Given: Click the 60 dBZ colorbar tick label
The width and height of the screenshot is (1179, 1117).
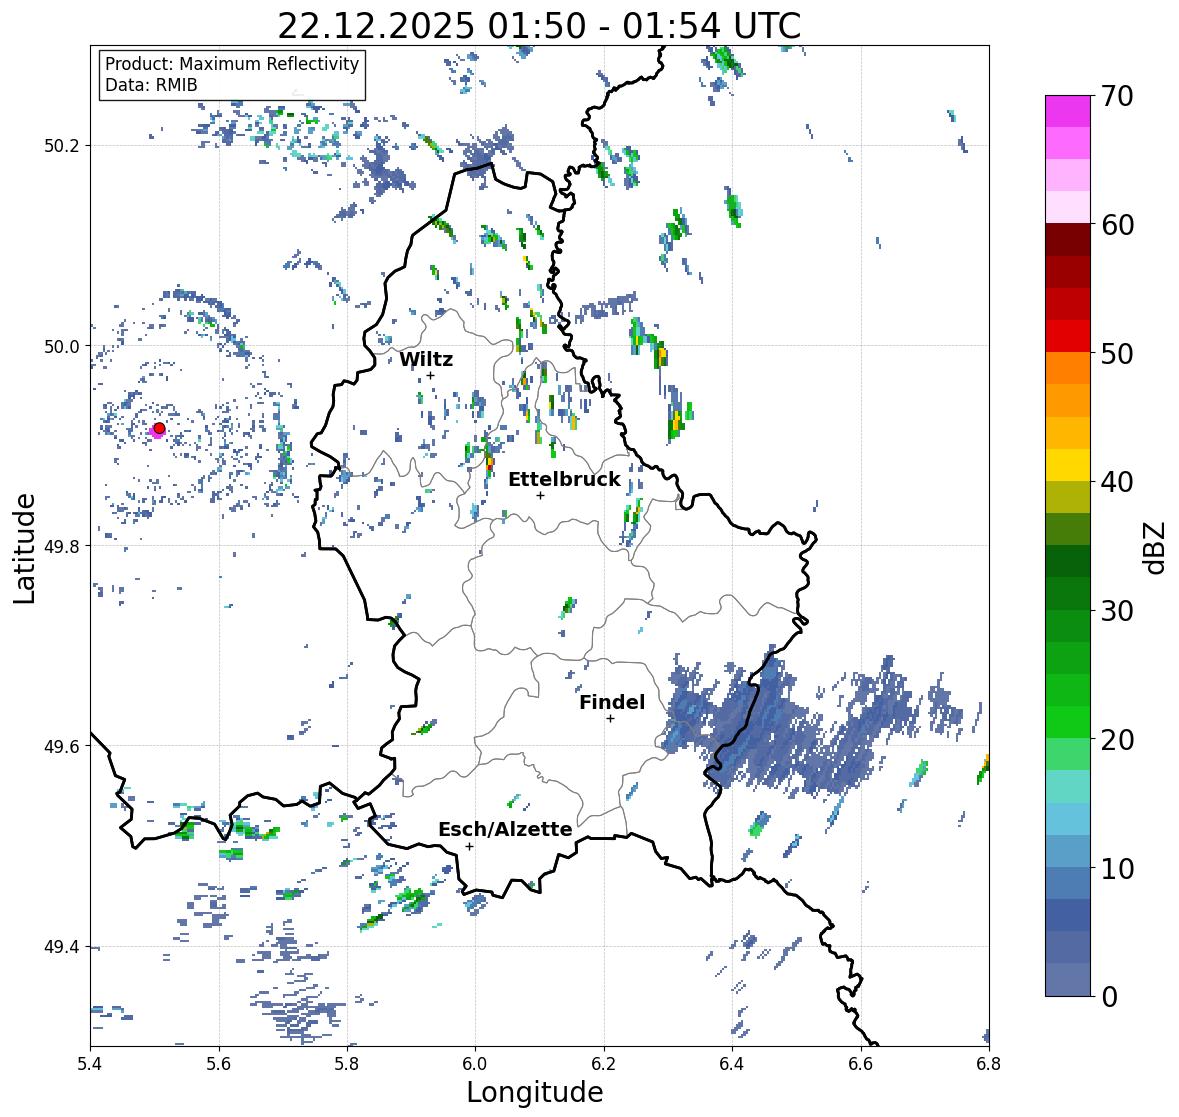Looking at the screenshot, I should [x=1117, y=225].
